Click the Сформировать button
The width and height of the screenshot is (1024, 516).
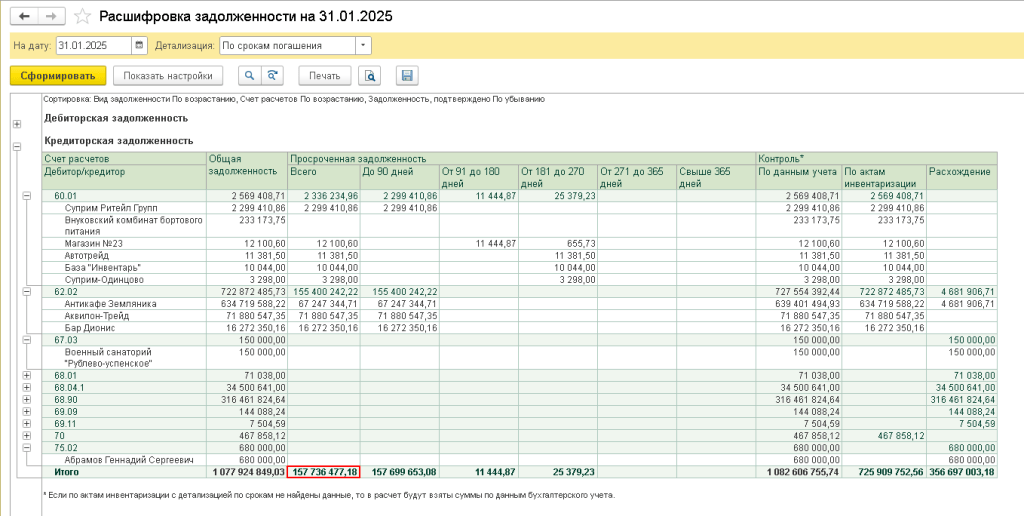point(57,75)
